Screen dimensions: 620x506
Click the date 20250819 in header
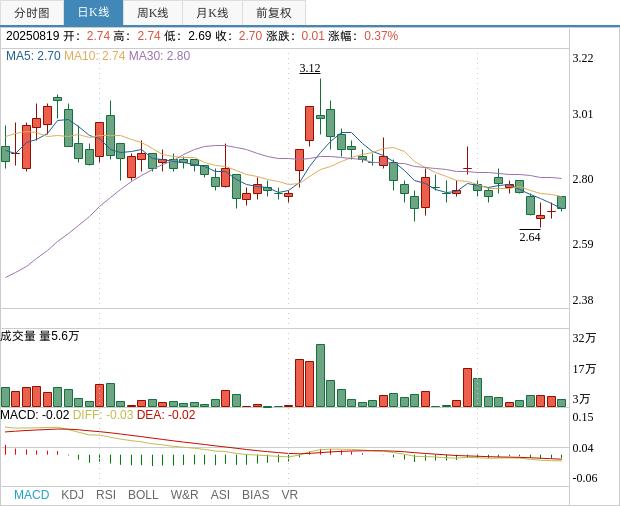click(x=32, y=36)
